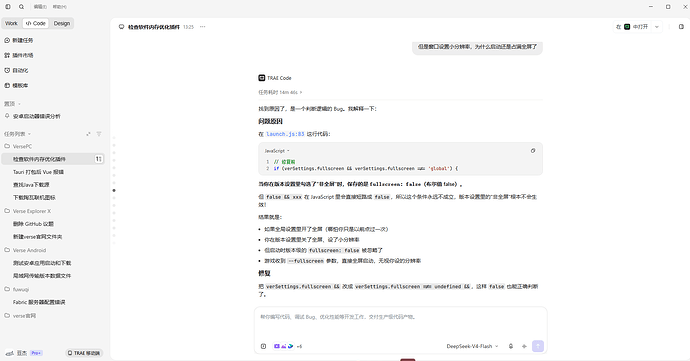Open the 帮助 menu in the title bar

tap(59, 7)
